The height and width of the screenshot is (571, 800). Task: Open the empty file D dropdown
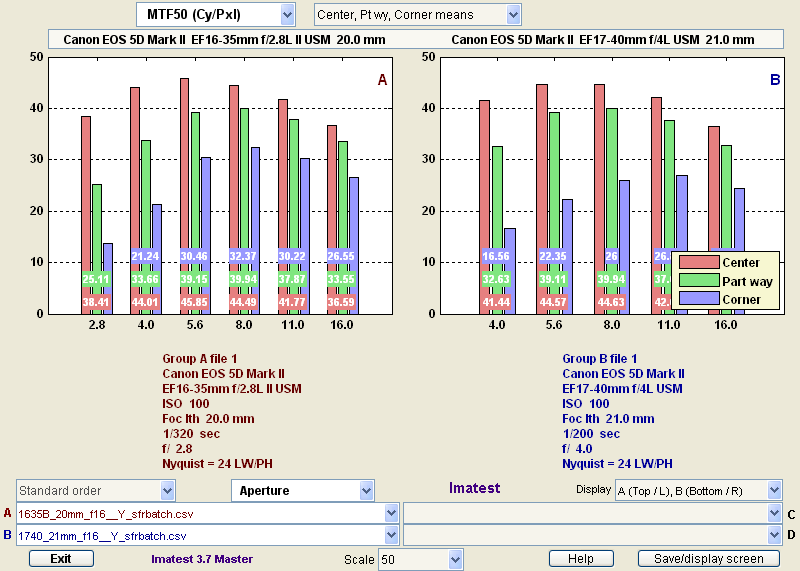pyautogui.click(x=592, y=536)
